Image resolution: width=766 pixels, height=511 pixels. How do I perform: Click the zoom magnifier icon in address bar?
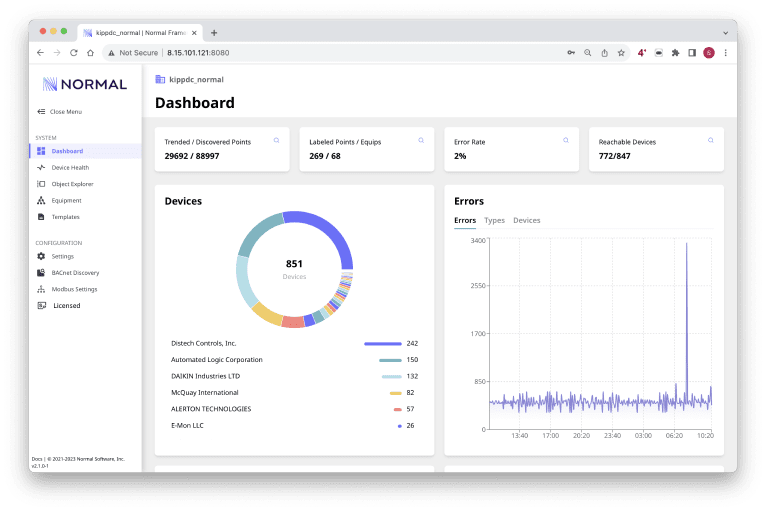(588, 53)
